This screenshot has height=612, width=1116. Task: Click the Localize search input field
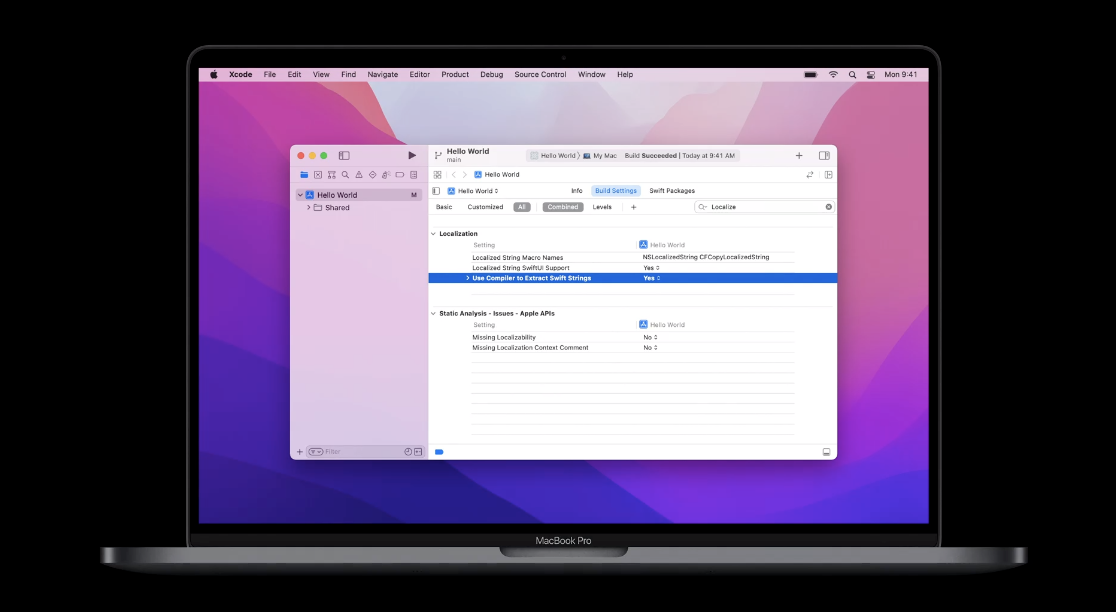764,207
